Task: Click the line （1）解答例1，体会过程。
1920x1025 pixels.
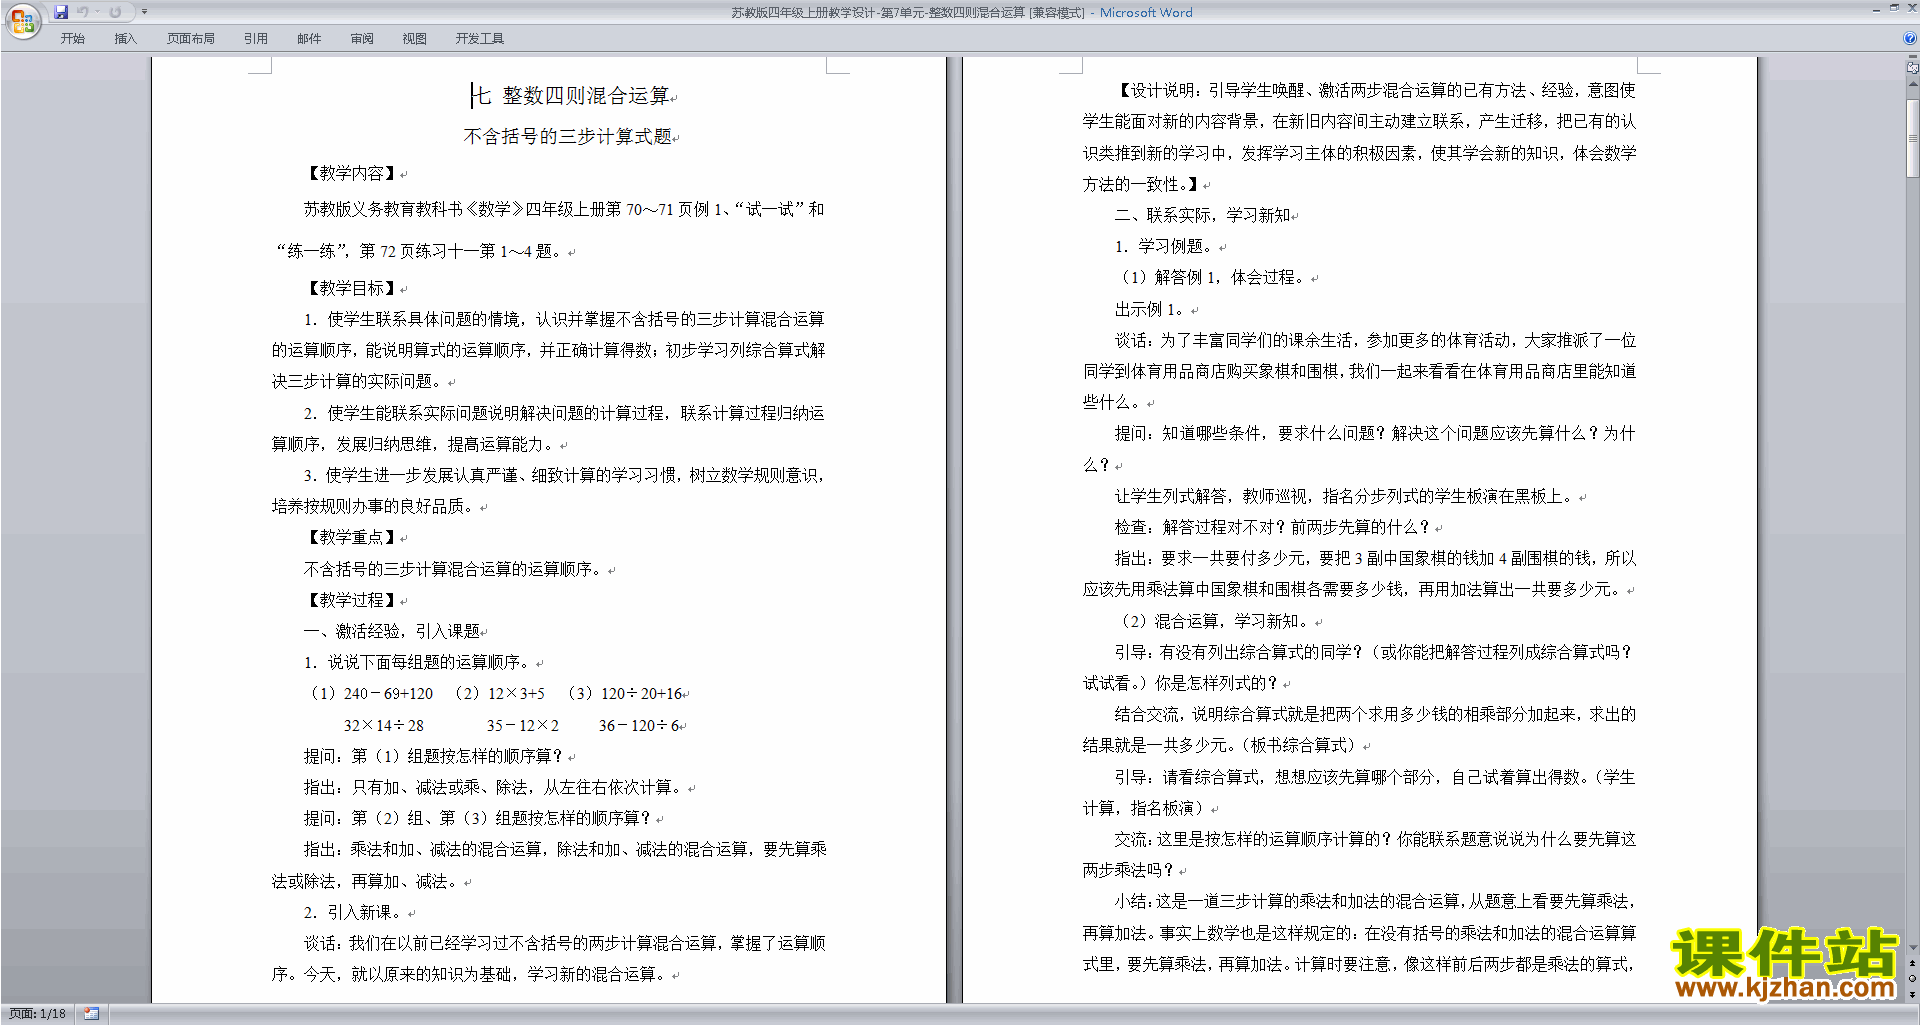Action: tap(1211, 277)
